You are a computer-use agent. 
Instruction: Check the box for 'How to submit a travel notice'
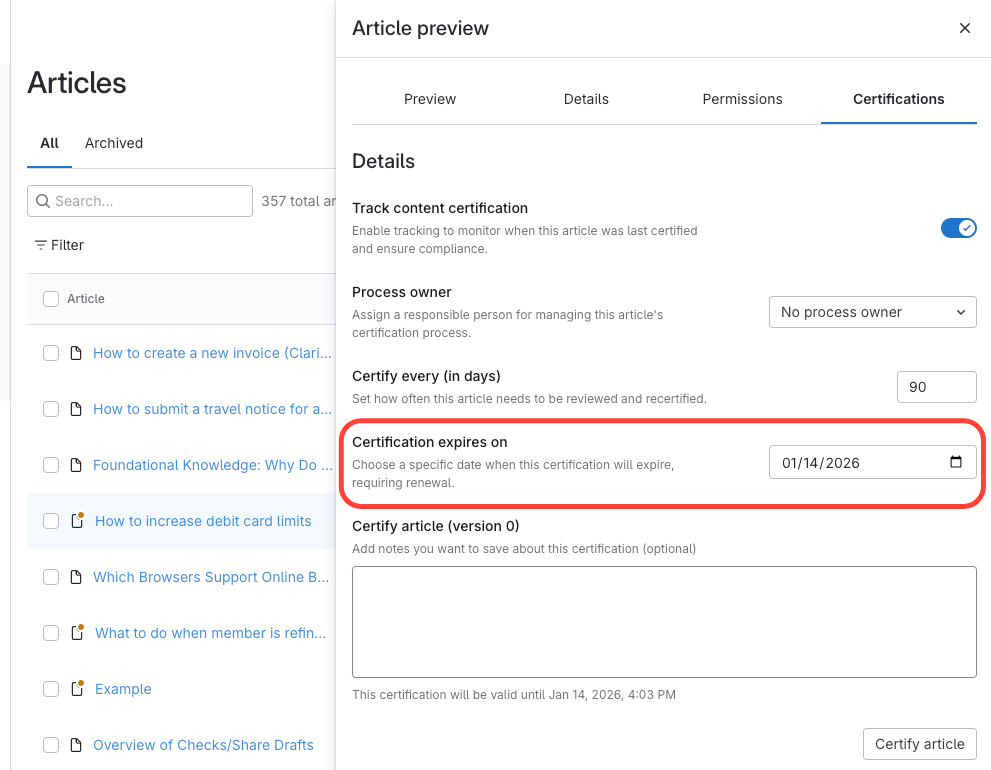(x=51, y=409)
